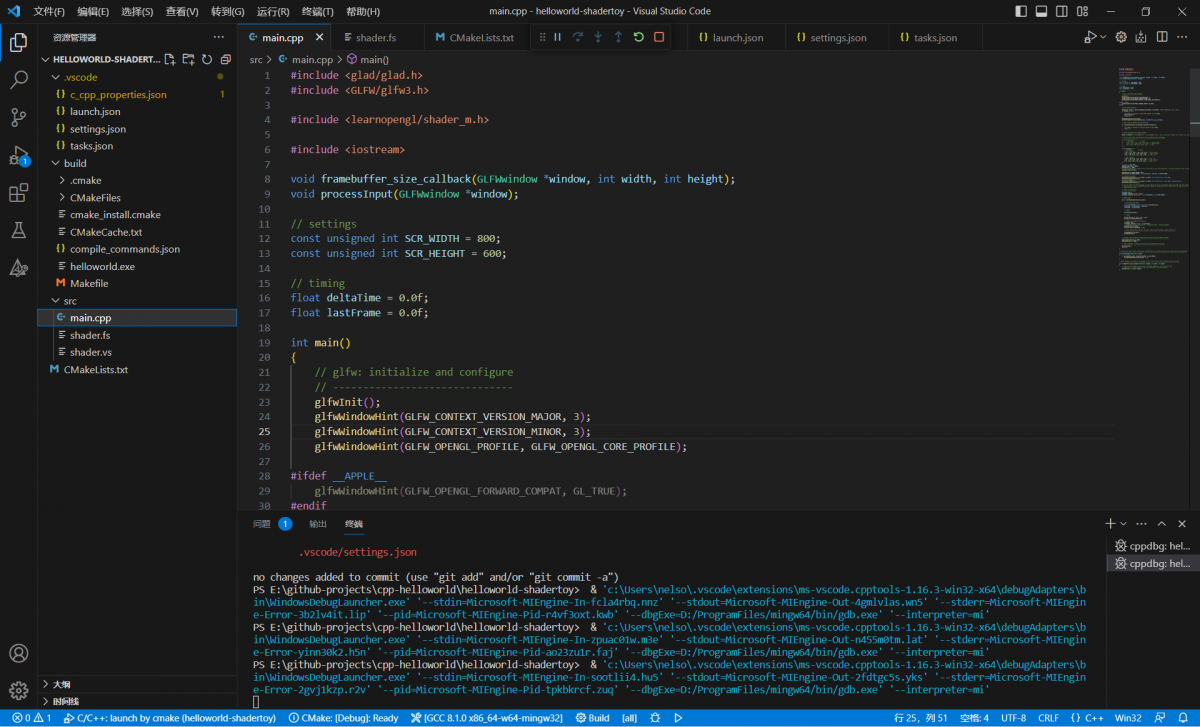
Task: Switch to the shader.fs editor tab
Action: [x=375, y=38]
